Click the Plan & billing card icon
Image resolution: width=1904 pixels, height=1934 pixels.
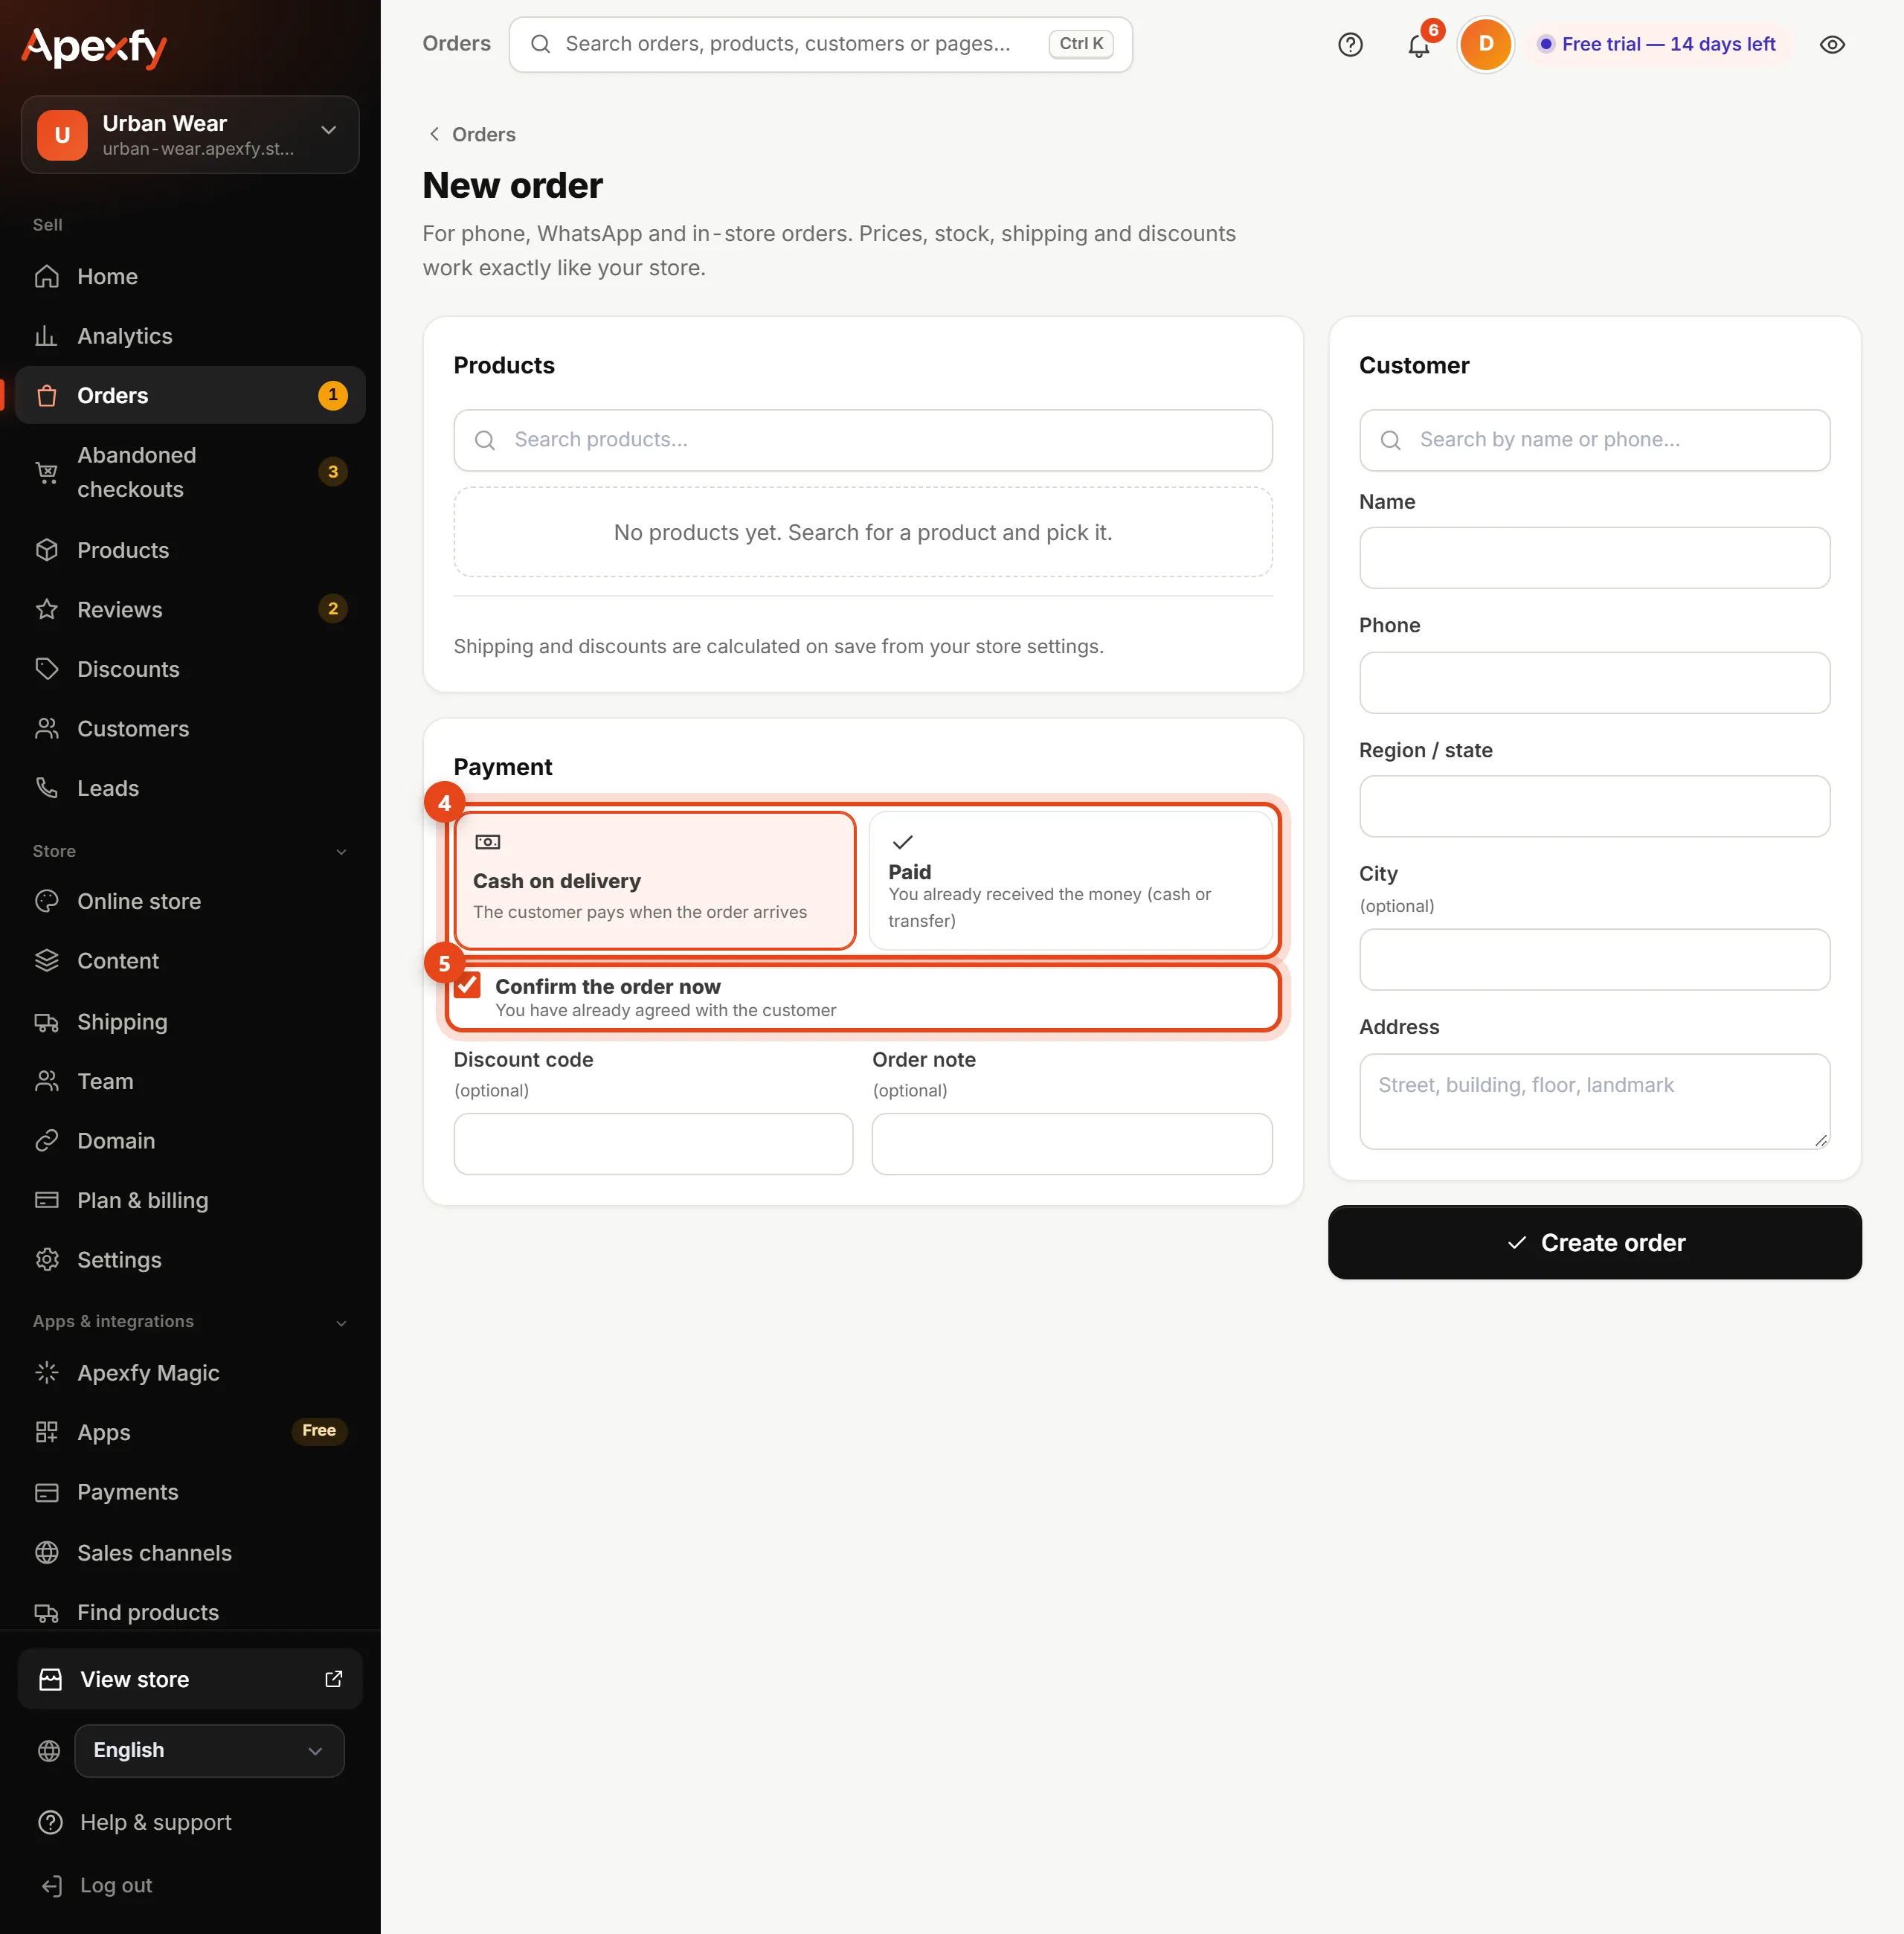click(x=47, y=1200)
